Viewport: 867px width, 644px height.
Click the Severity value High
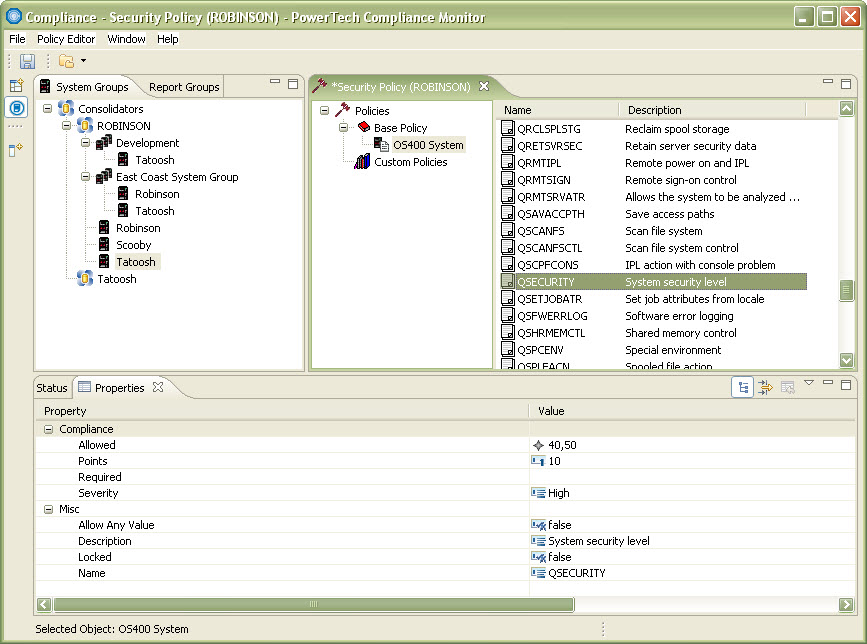point(558,493)
